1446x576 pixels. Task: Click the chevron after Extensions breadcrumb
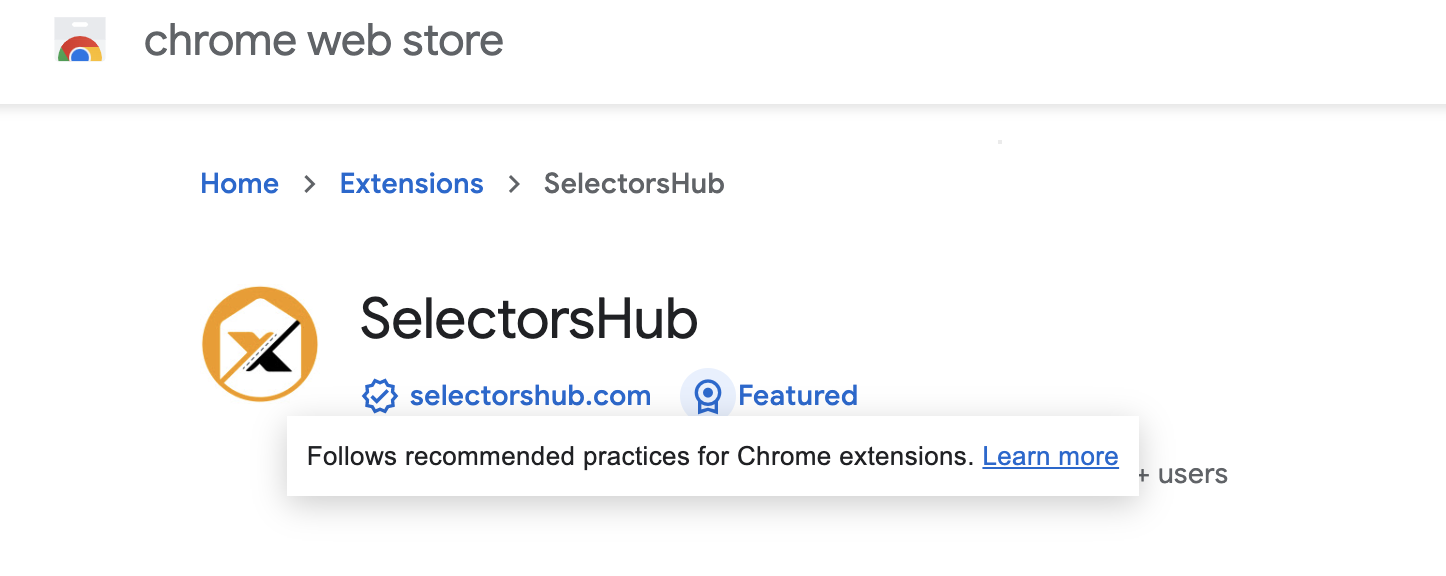coord(514,184)
